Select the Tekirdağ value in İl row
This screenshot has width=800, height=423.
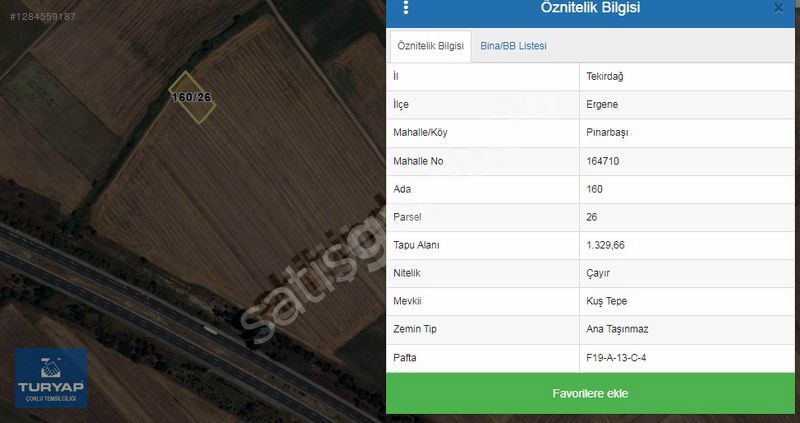click(605, 77)
